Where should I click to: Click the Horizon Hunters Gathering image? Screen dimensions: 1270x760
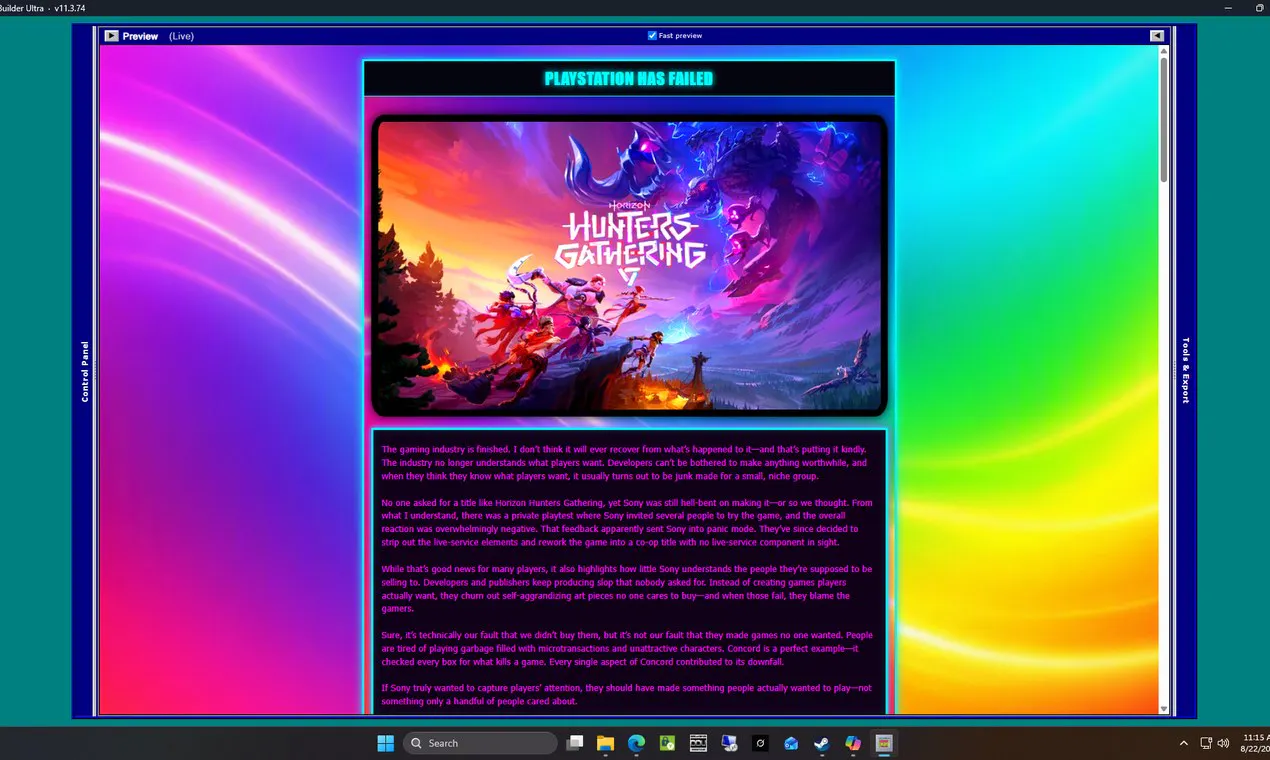629,266
